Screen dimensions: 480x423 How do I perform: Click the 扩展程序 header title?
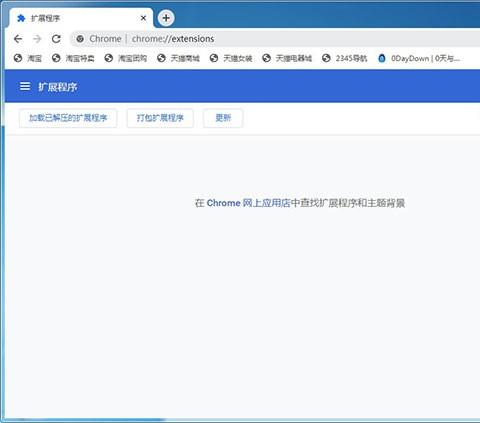coord(58,87)
